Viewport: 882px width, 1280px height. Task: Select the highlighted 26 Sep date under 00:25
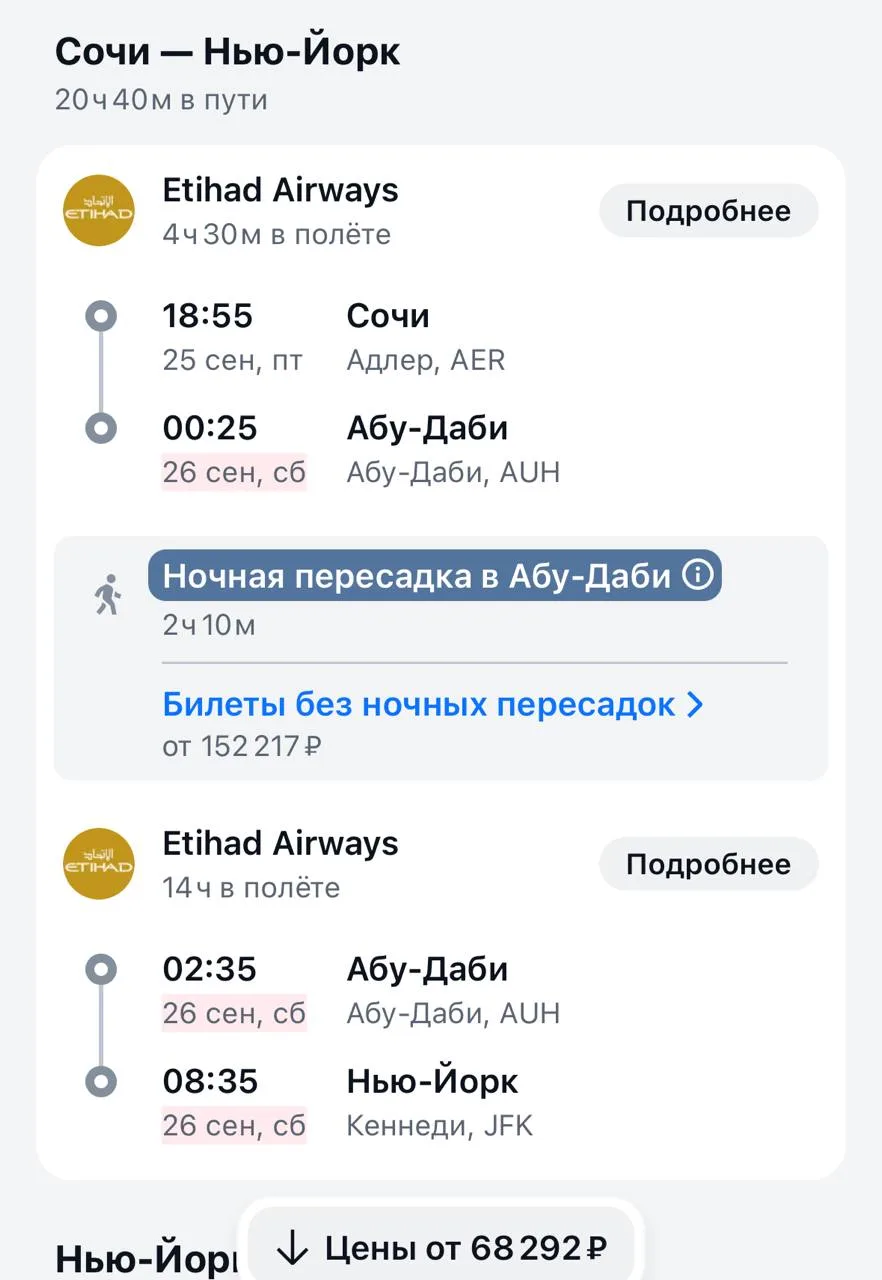tap(234, 471)
